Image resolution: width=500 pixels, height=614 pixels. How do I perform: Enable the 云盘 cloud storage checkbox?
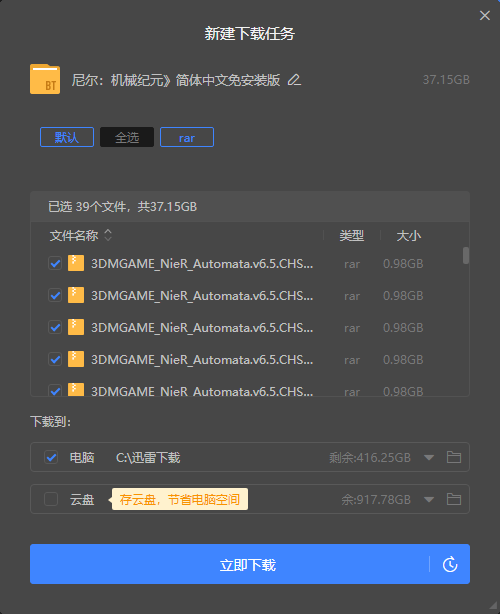point(51,499)
